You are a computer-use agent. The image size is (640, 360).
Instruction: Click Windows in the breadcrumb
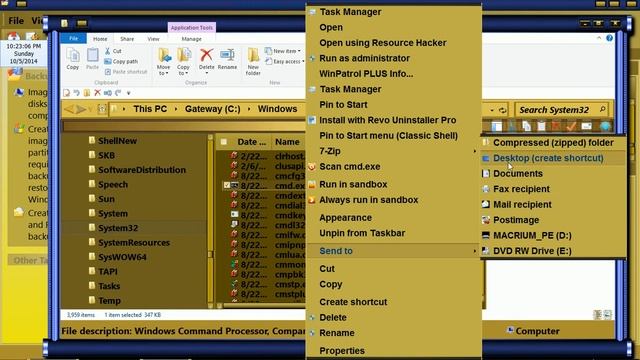pyautogui.click(x=277, y=109)
